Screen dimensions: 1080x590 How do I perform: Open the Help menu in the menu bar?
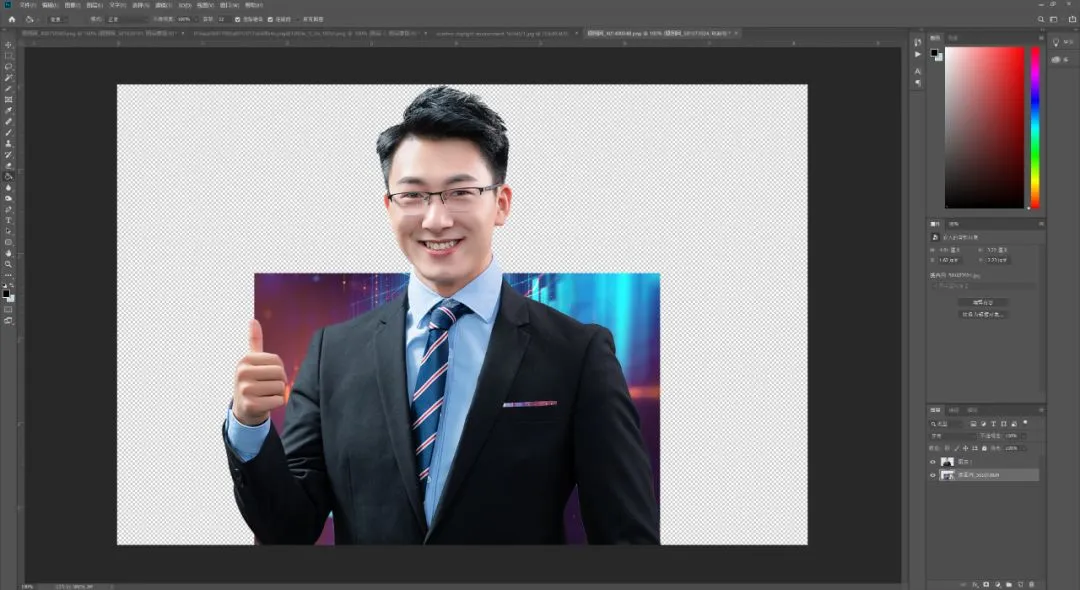pos(254,5)
